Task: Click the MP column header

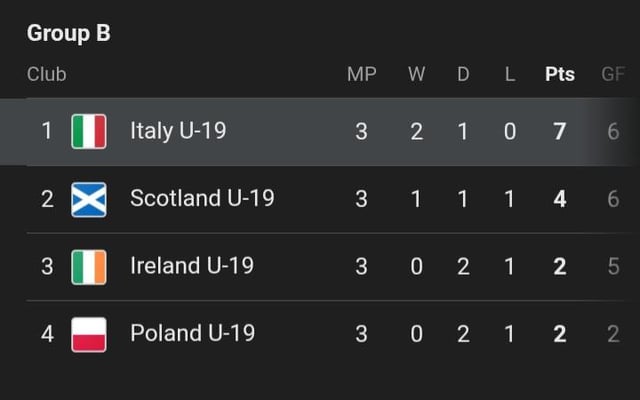Action: (361, 75)
